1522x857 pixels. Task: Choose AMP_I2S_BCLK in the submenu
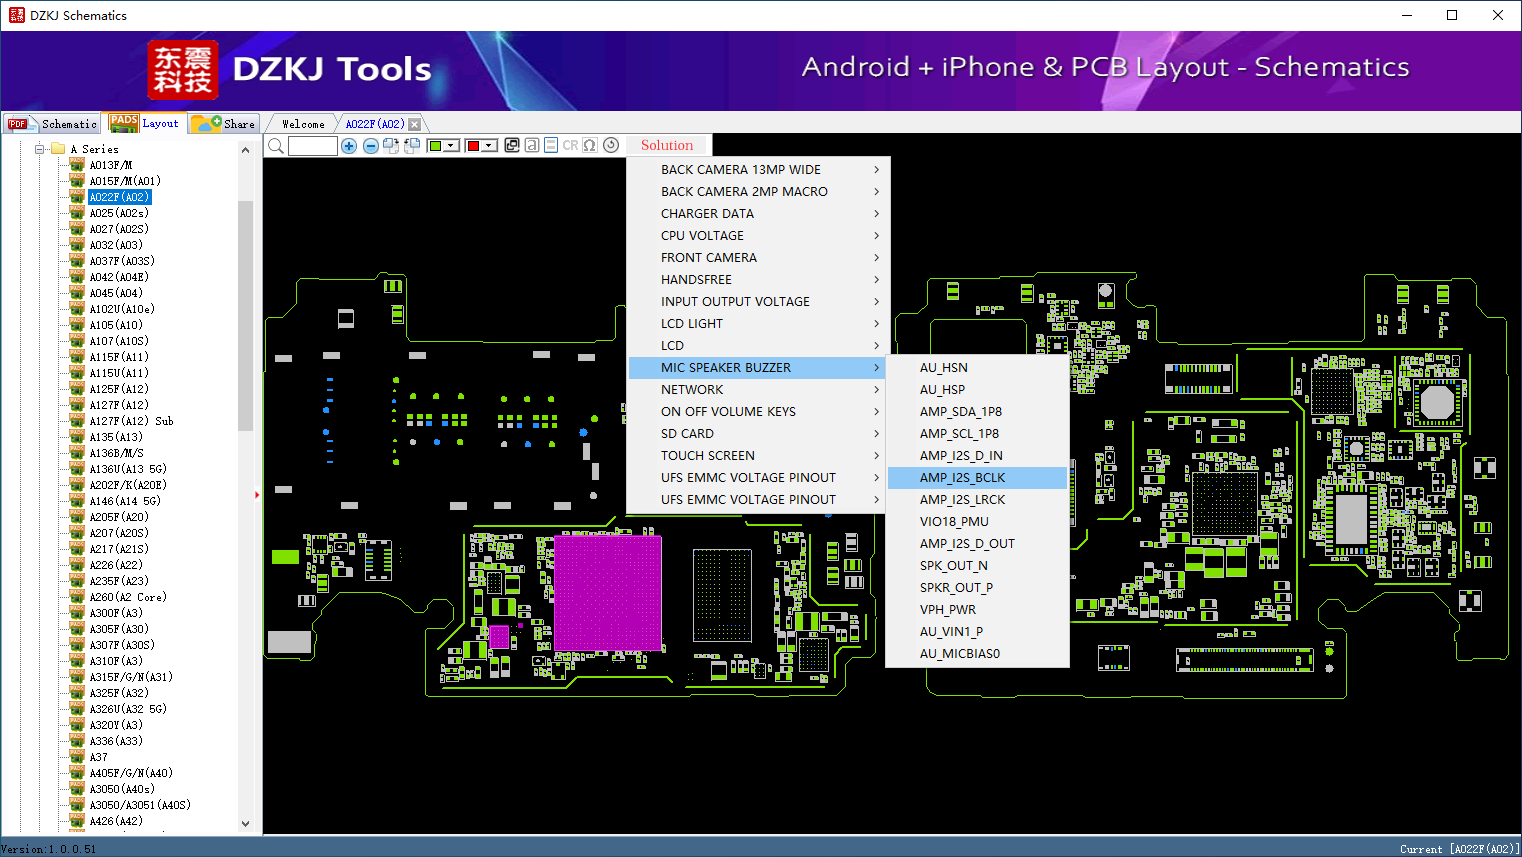click(978, 478)
